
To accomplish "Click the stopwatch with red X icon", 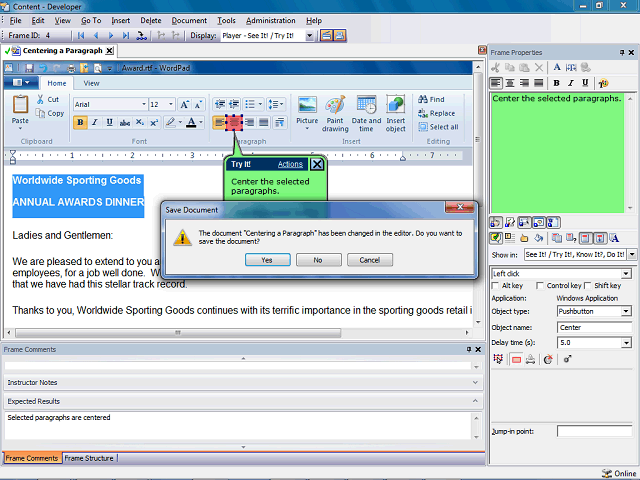I will tap(548, 359).
